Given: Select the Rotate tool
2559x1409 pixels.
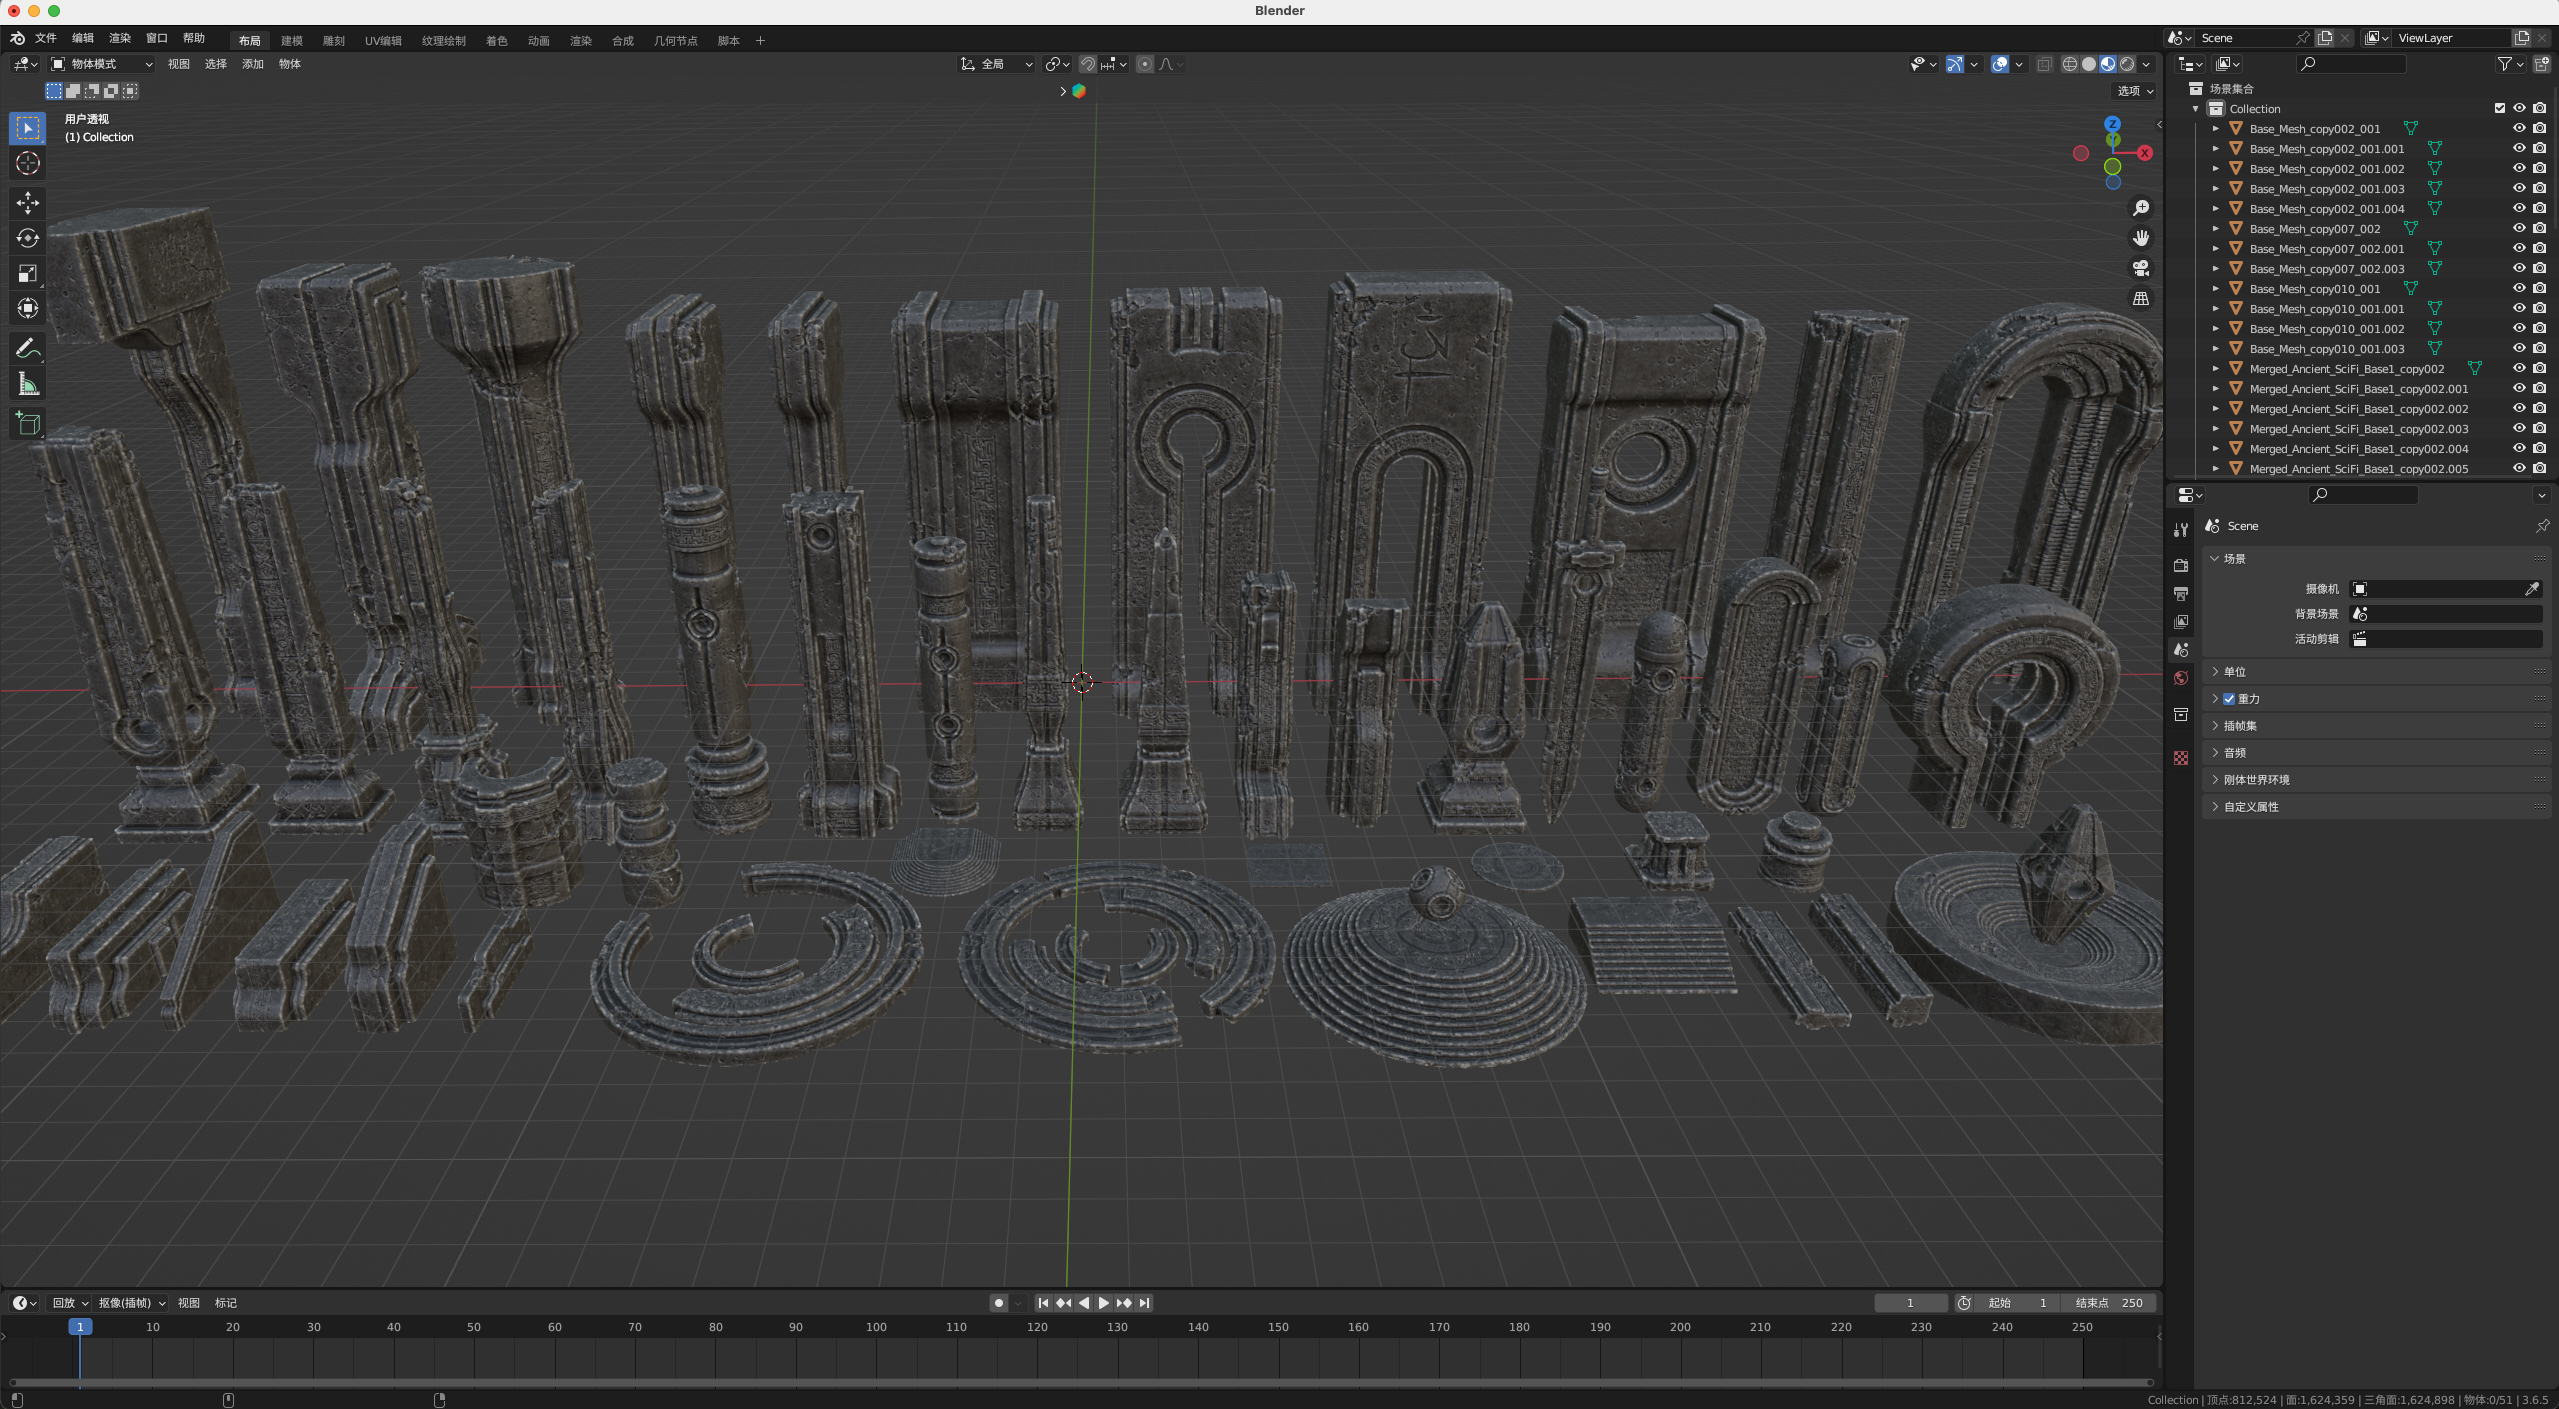Looking at the screenshot, I should pyautogui.click(x=28, y=238).
